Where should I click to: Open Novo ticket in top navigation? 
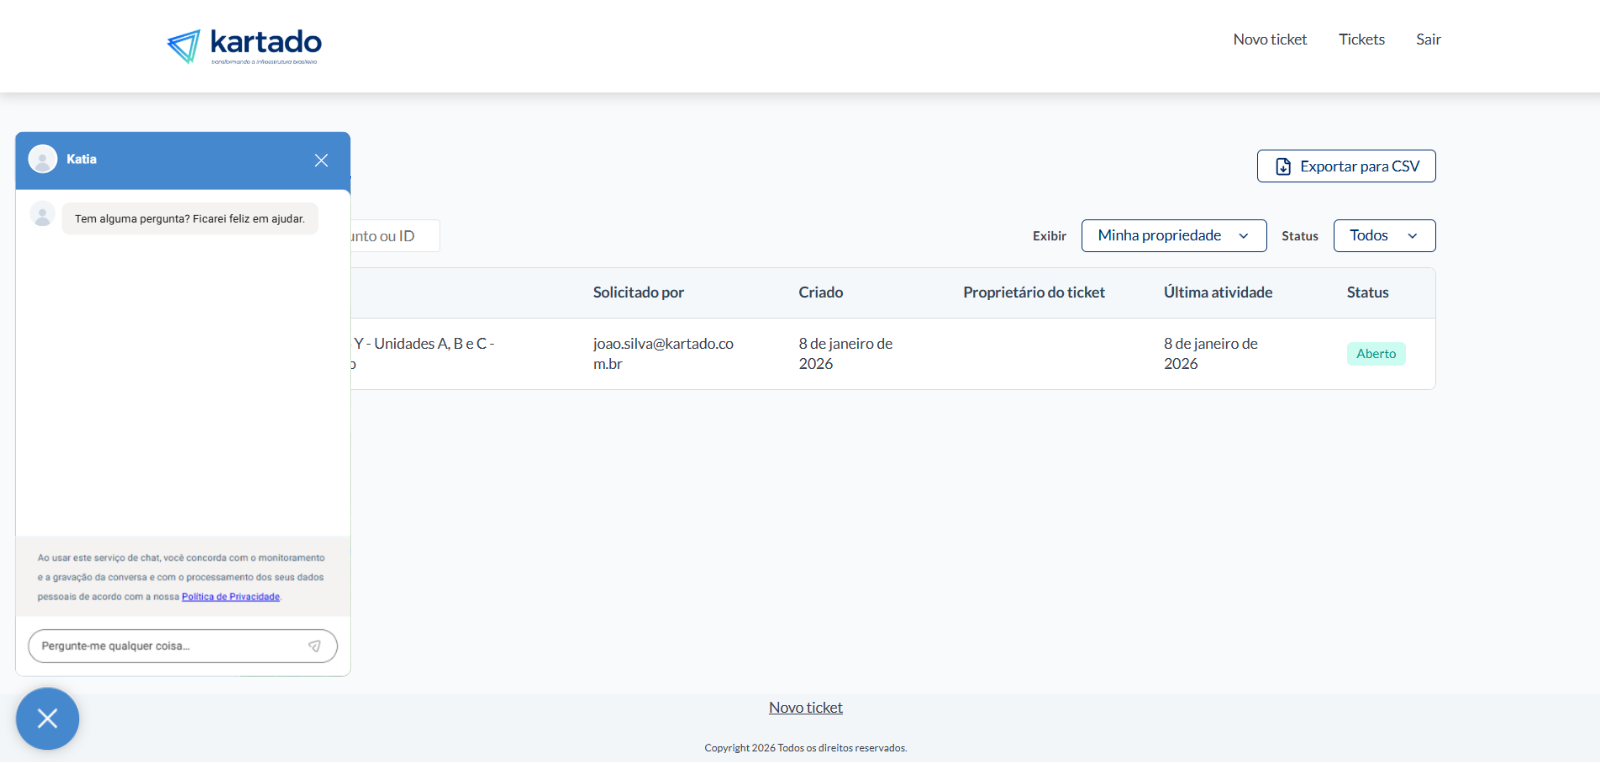[1269, 40]
